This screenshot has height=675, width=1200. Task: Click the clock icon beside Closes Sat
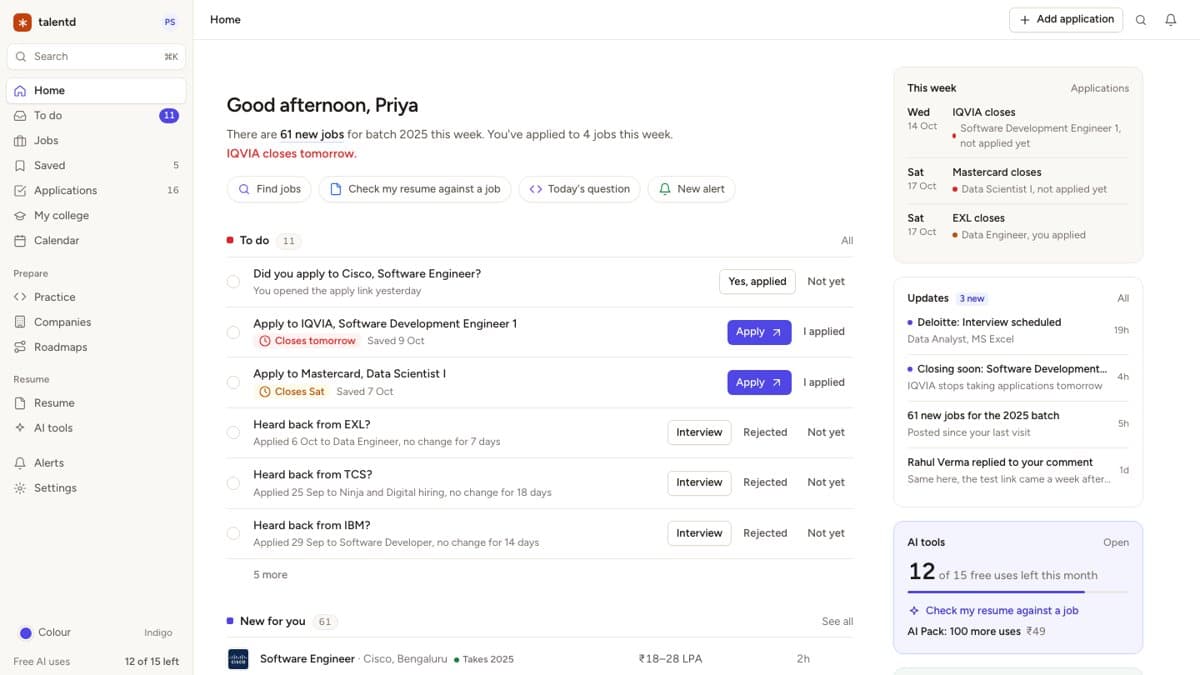coord(265,392)
